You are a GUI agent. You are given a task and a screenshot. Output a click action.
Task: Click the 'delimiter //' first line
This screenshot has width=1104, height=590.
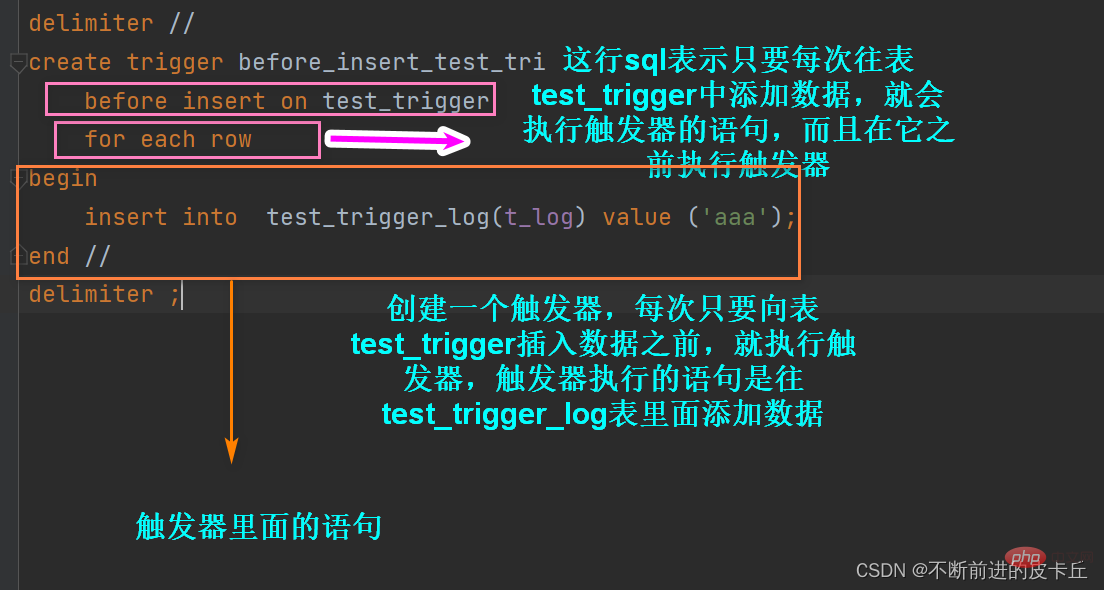111,23
